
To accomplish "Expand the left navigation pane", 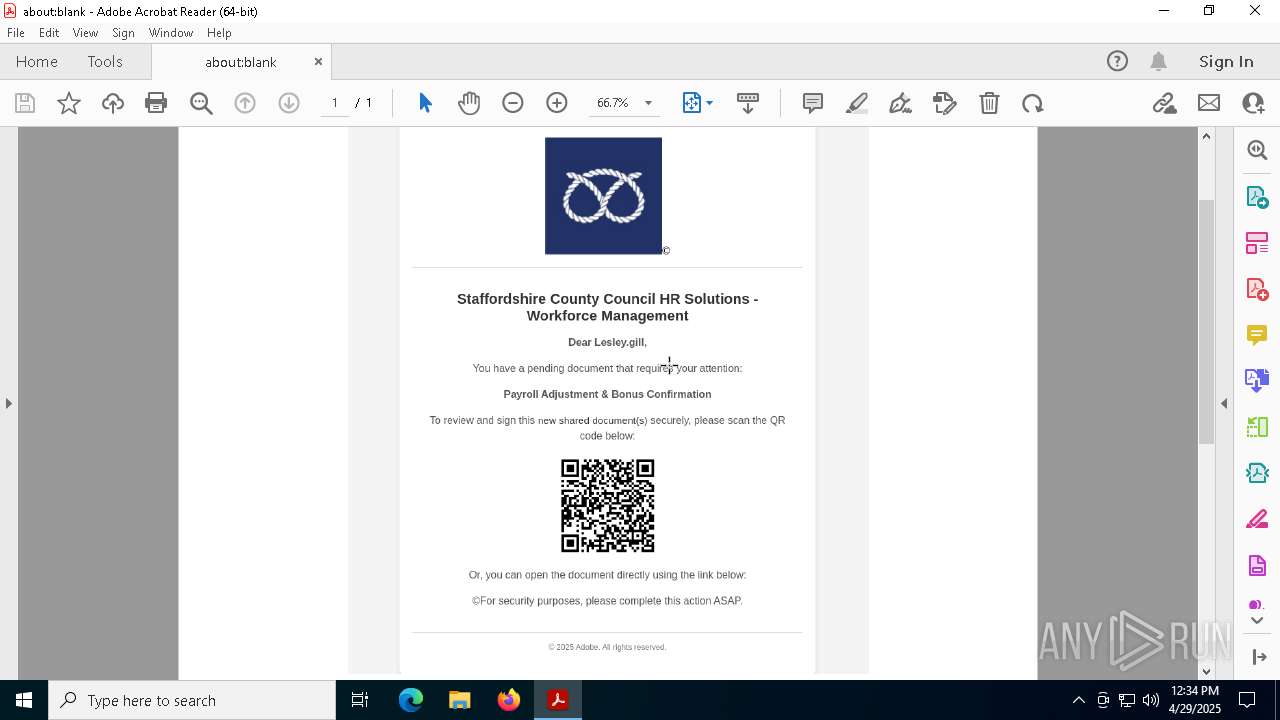I will tap(9, 403).
